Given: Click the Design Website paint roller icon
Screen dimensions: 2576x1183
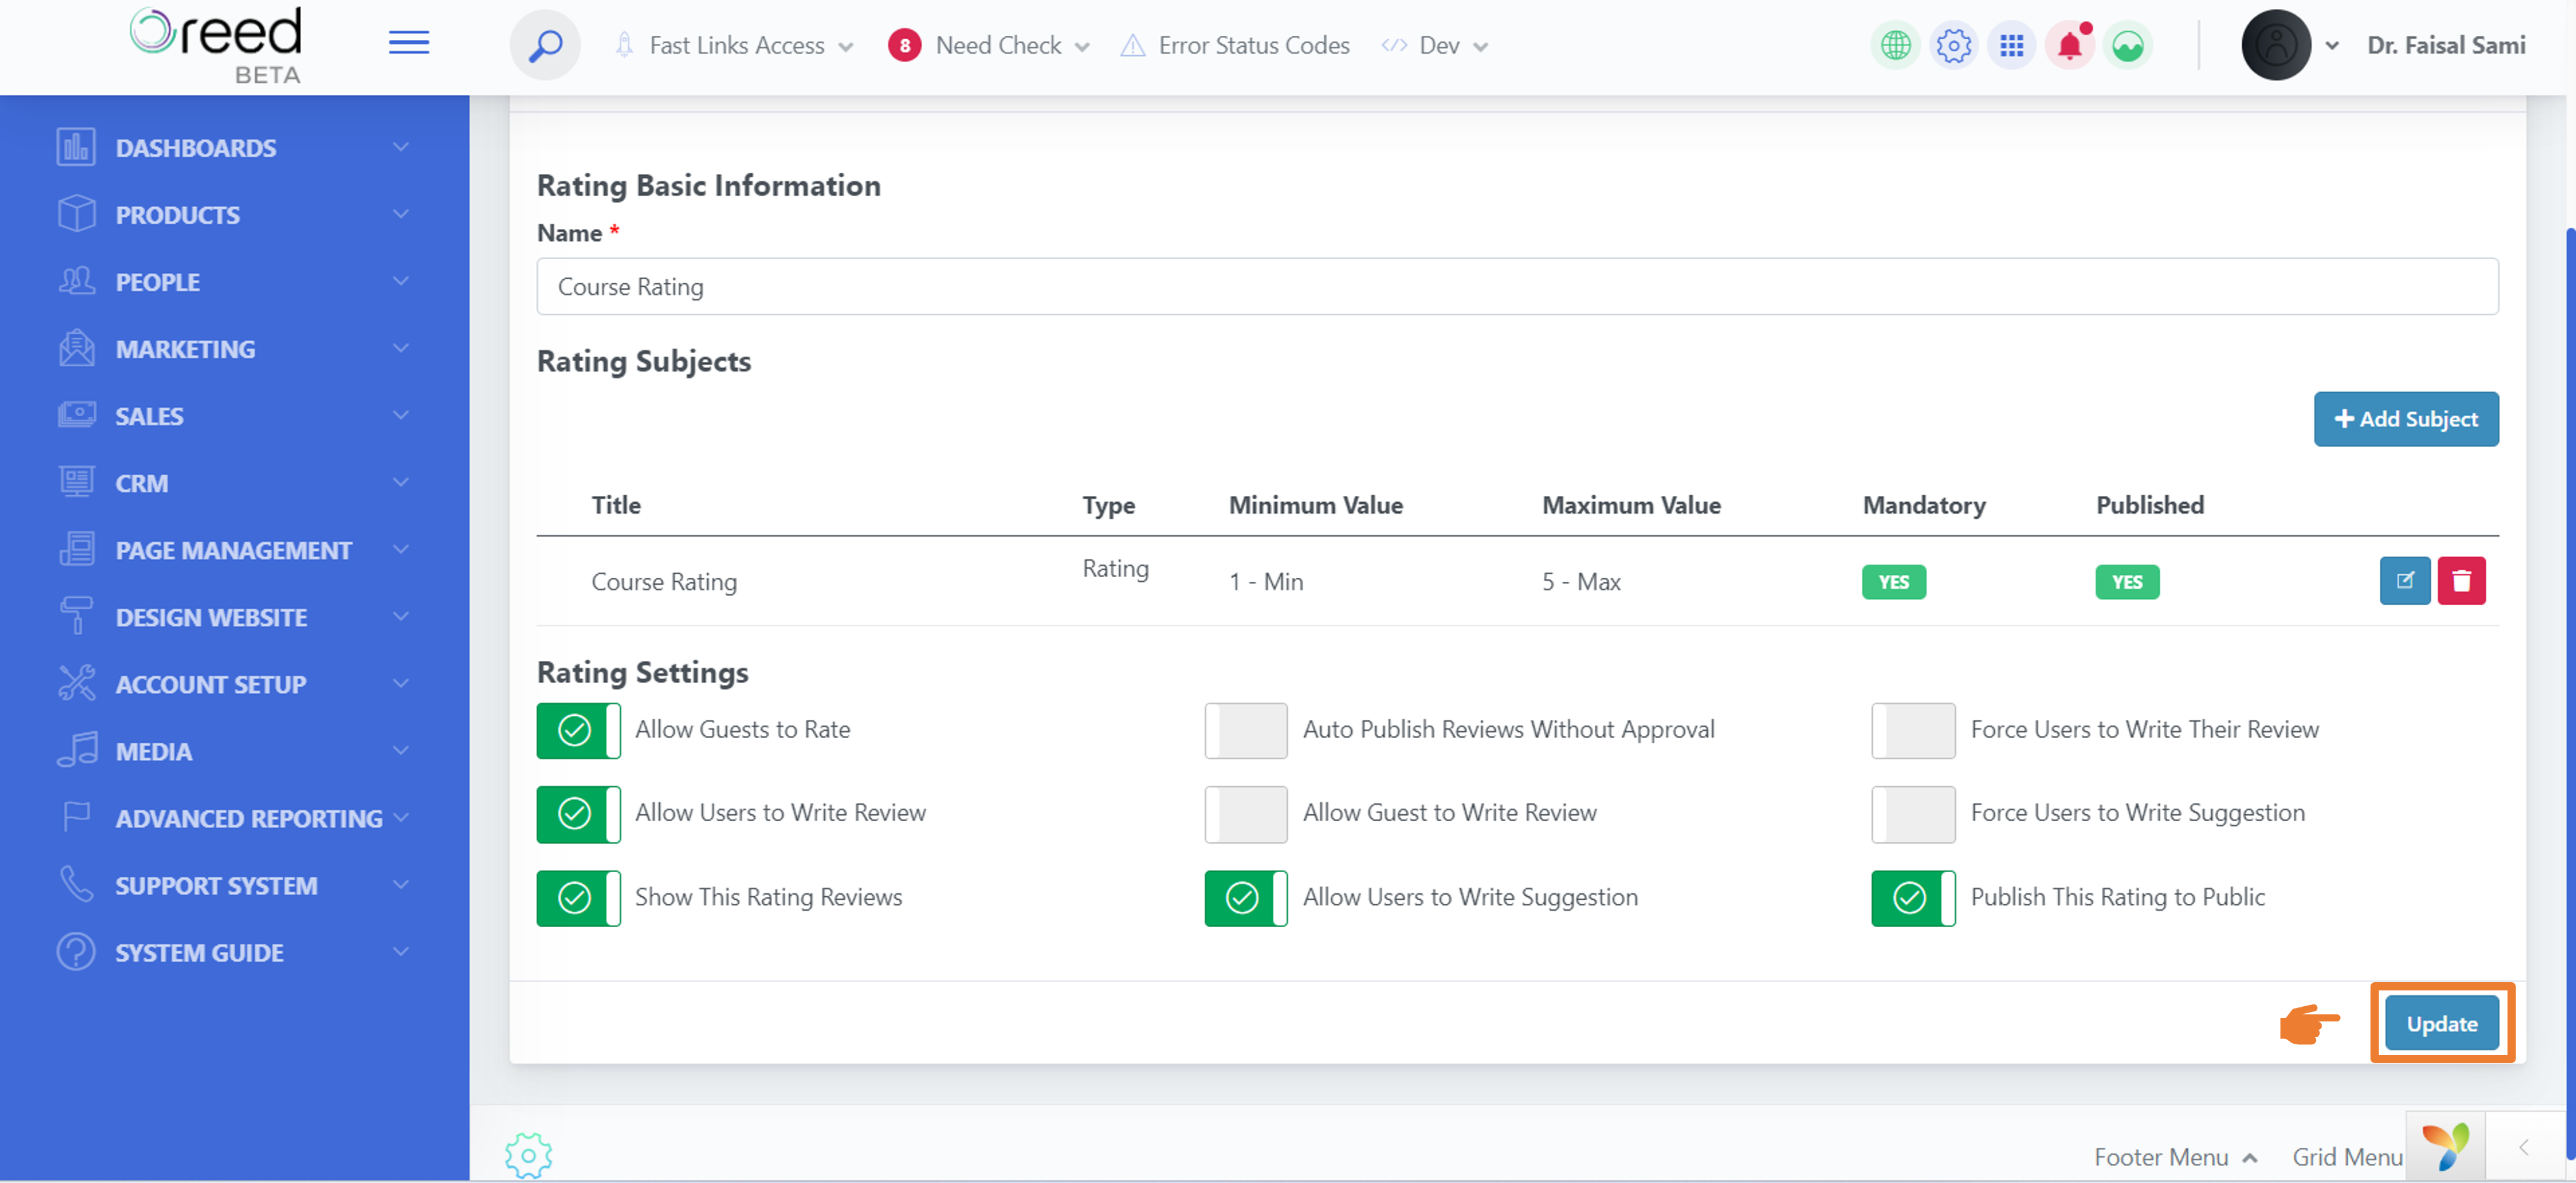Looking at the screenshot, I should [76, 616].
